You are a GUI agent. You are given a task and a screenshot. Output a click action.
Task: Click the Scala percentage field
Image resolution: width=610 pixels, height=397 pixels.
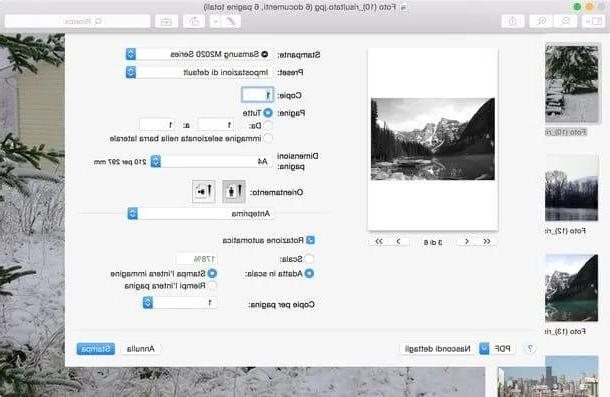click(196, 259)
